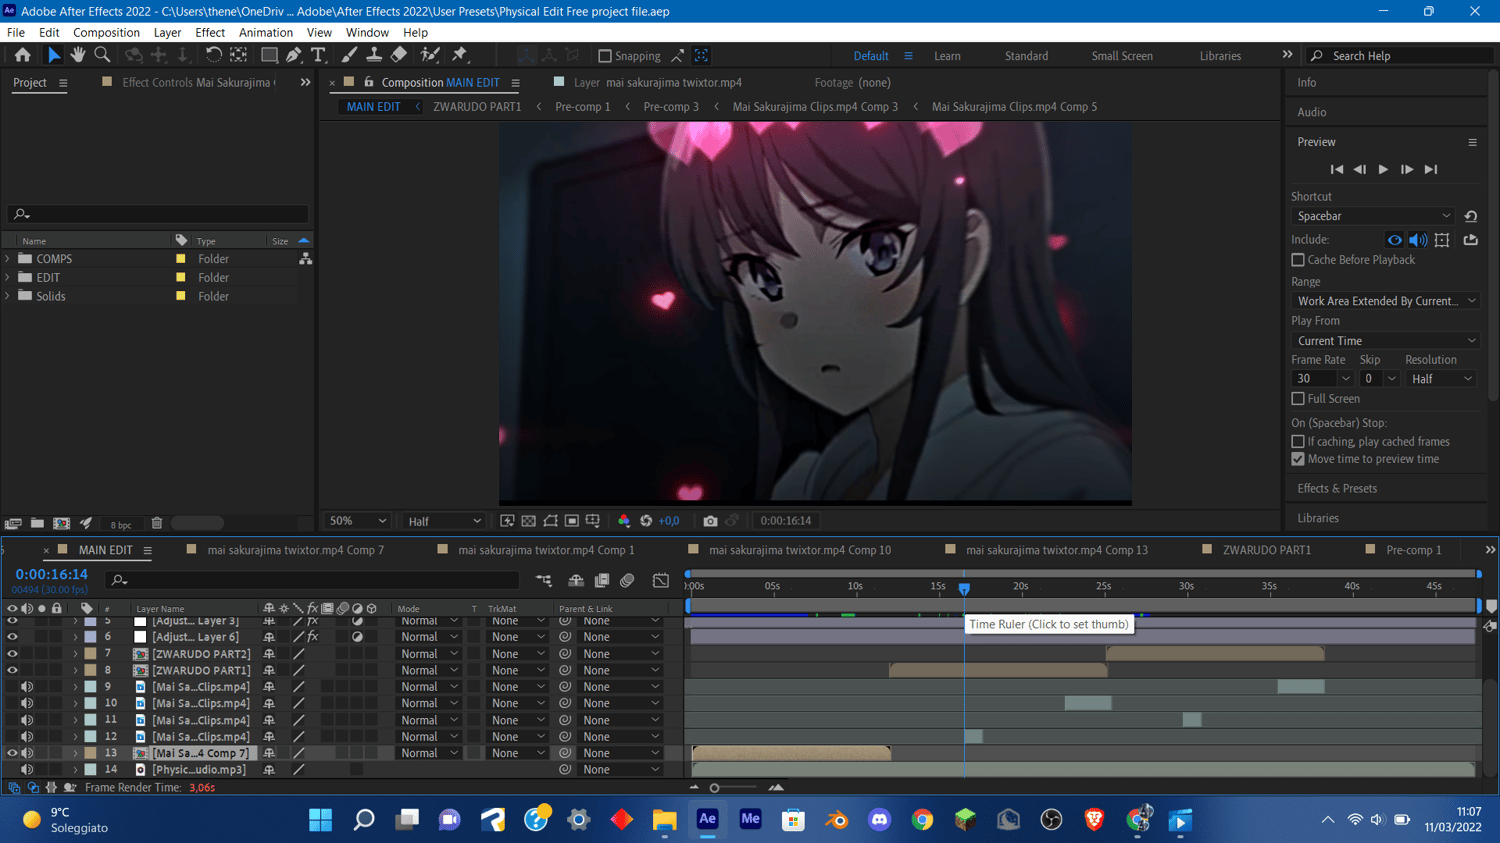1500x843 pixels.
Task: Switch to the ZWARUDO PART1 timeline tab
Action: point(1266,550)
